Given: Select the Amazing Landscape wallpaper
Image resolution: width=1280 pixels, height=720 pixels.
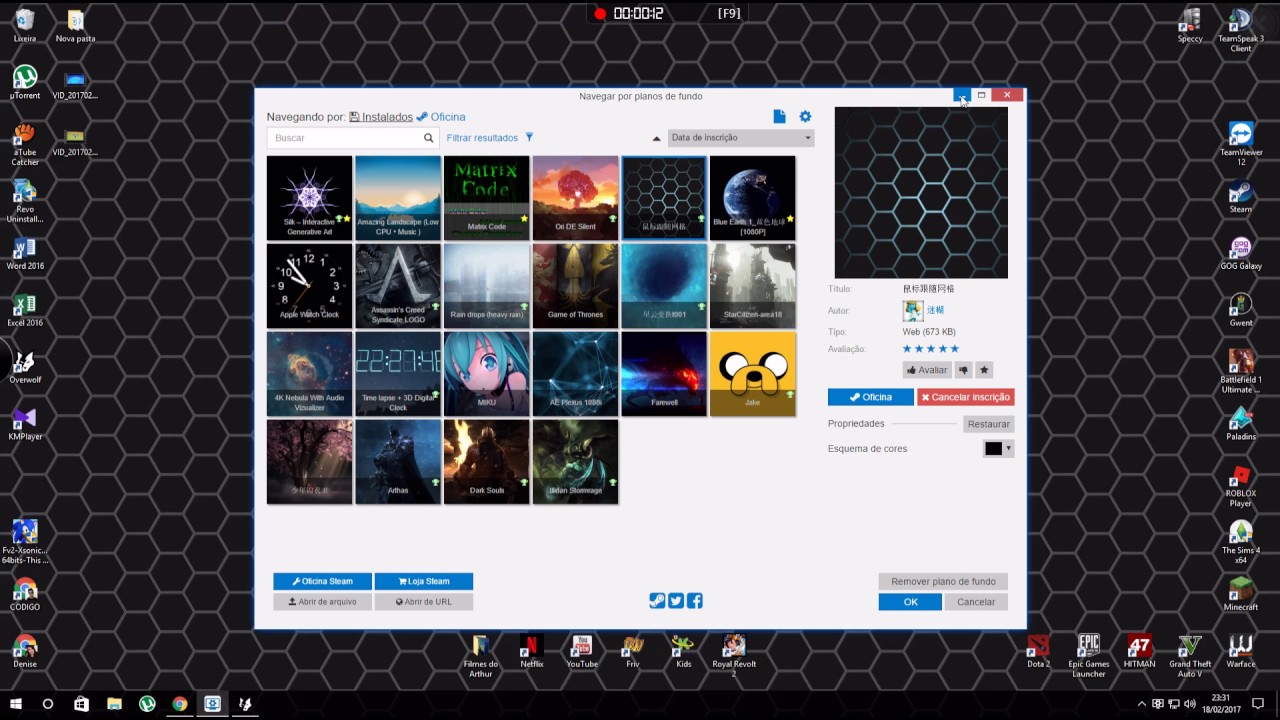Looking at the screenshot, I should pyautogui.click(x=398, y=198).
